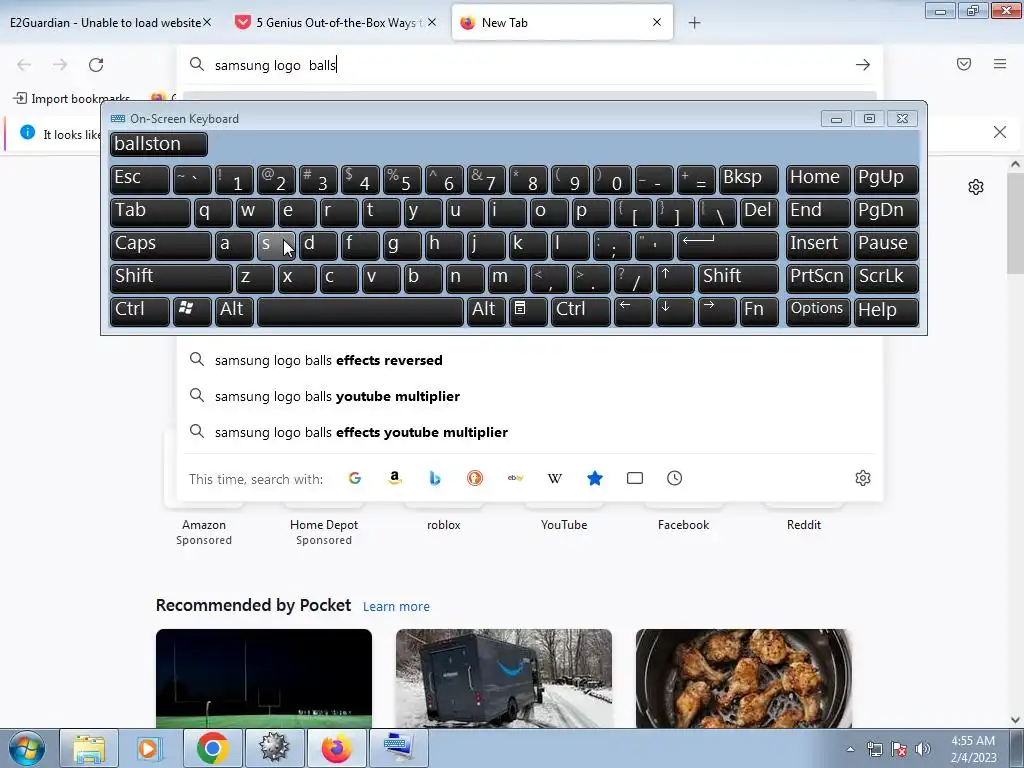This screenshot has width=1024, height=768.
Task: Search history using the clock icon
Action: tap(675, 478)
